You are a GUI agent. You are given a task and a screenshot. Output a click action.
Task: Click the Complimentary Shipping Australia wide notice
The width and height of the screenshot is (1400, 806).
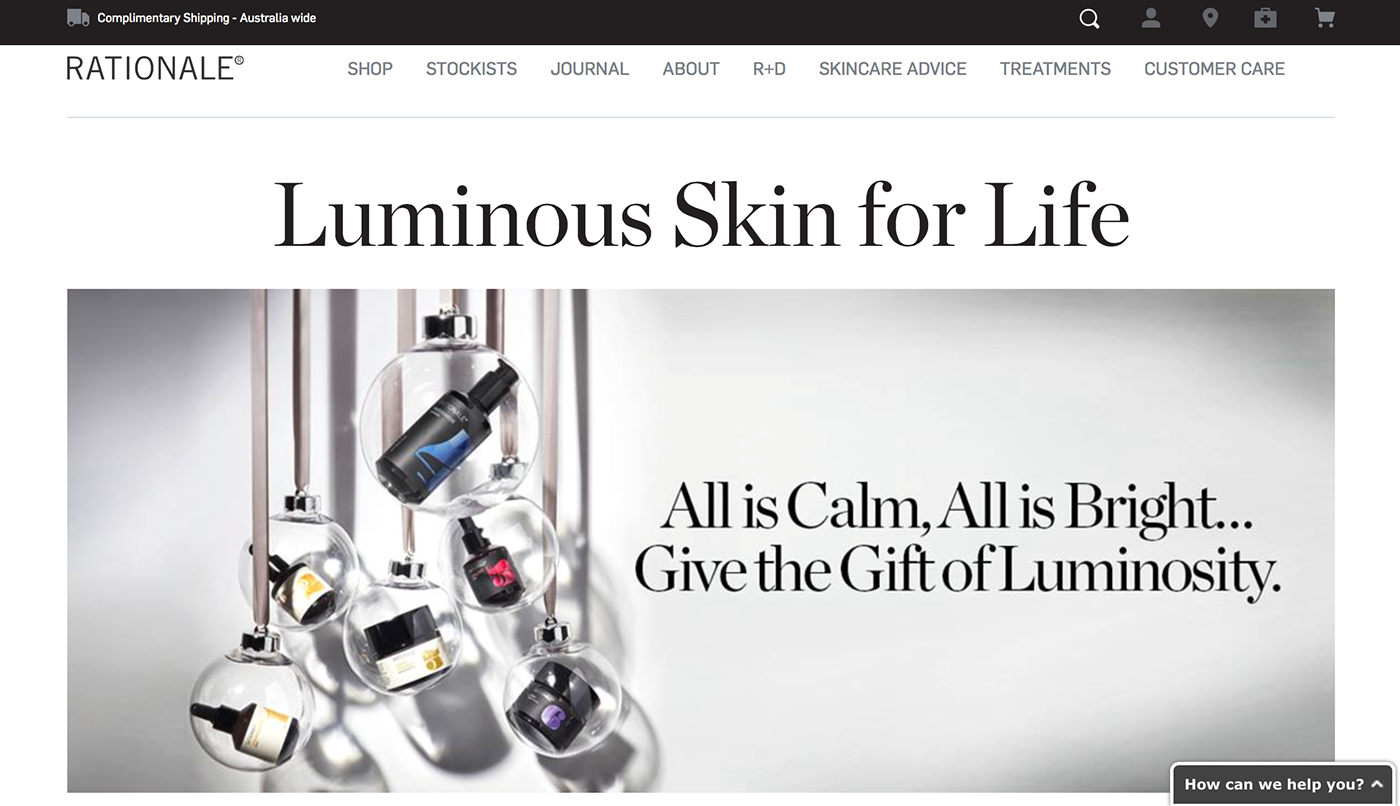point(207,18)
